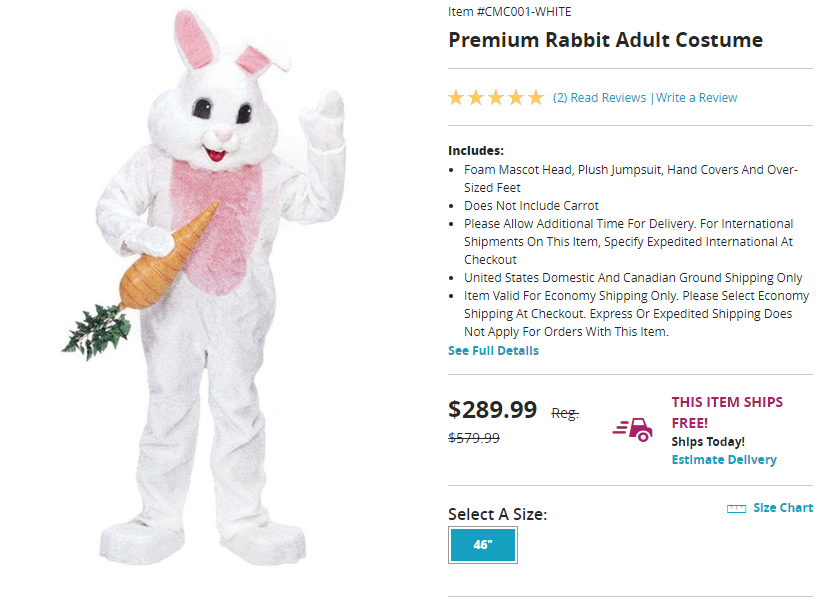Open Estimate Delivery link
819x600 pixels.
[724, 460]
